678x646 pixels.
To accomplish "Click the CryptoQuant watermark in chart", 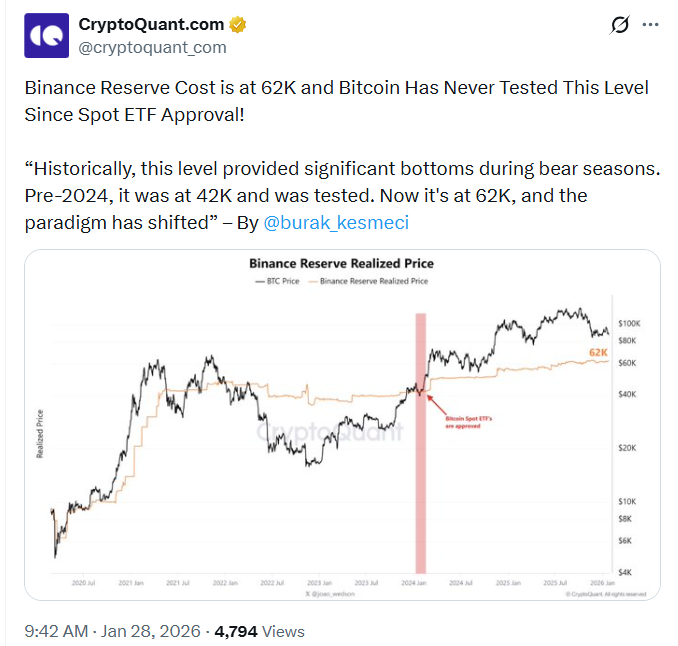I will (x=330, y=432).
